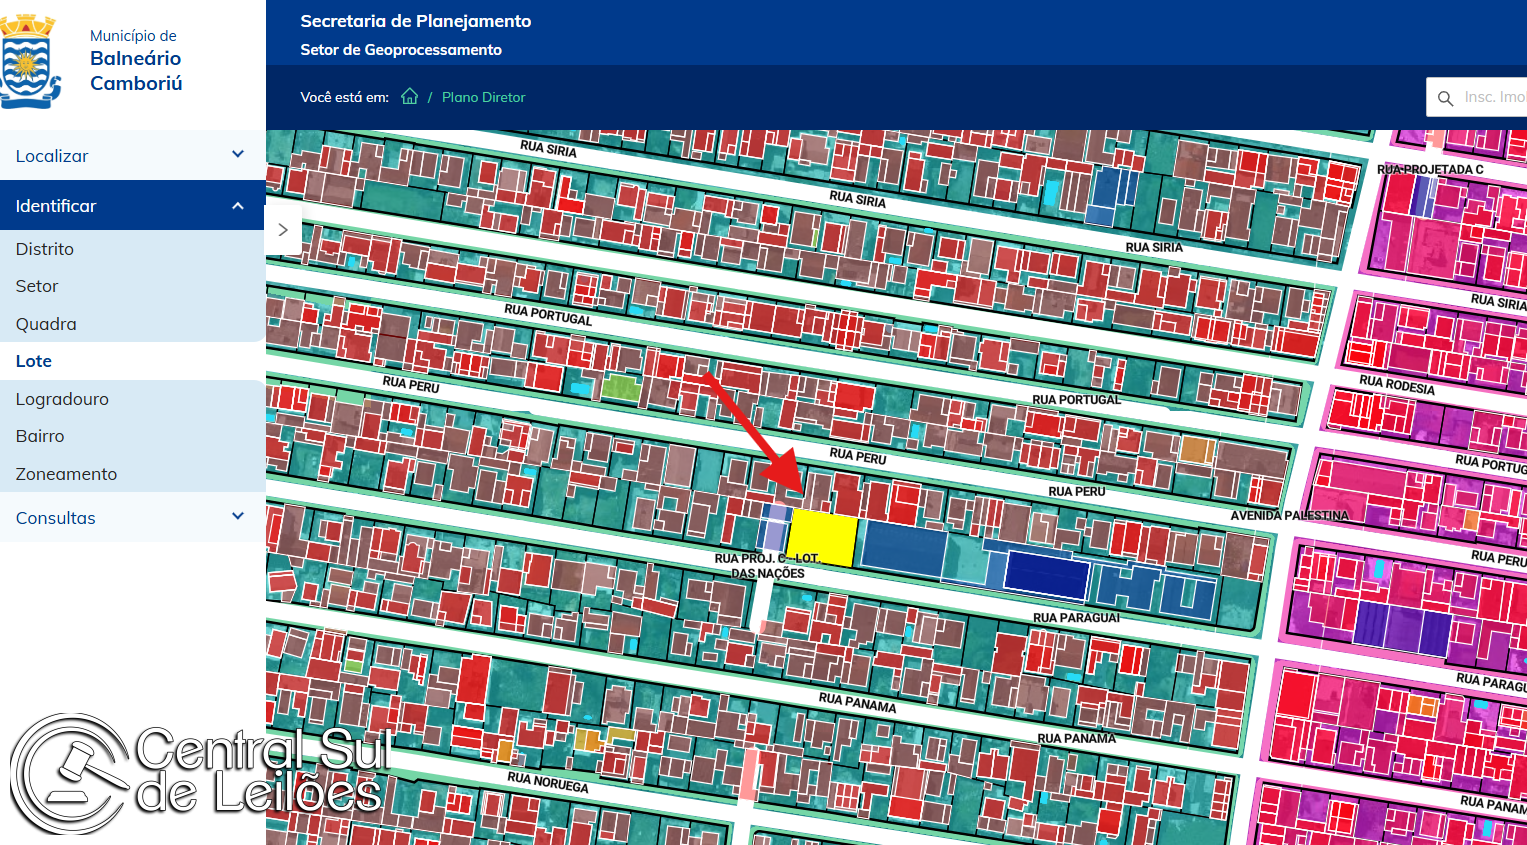
Task: Select Zoneamento option
Action: click(x=66, y=474)
